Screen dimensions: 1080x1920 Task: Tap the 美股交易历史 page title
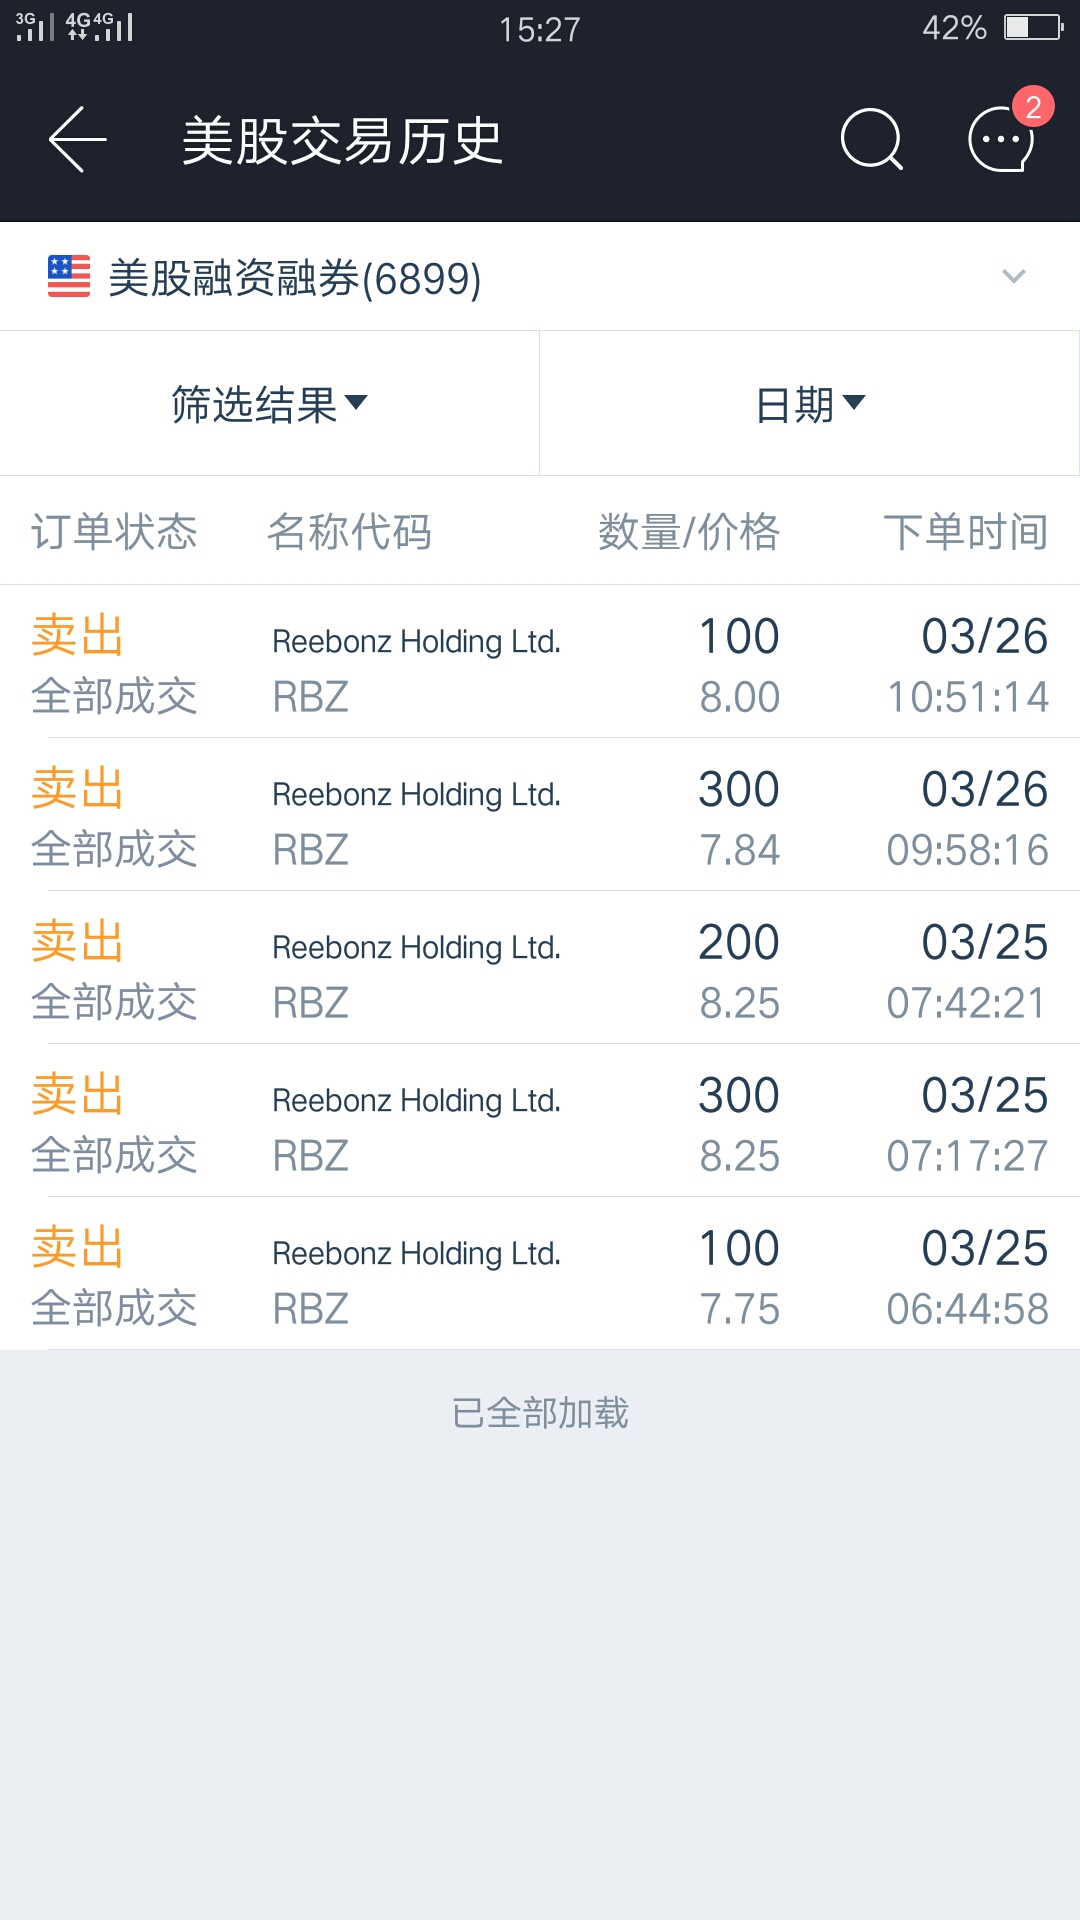[x=342, y=140]
